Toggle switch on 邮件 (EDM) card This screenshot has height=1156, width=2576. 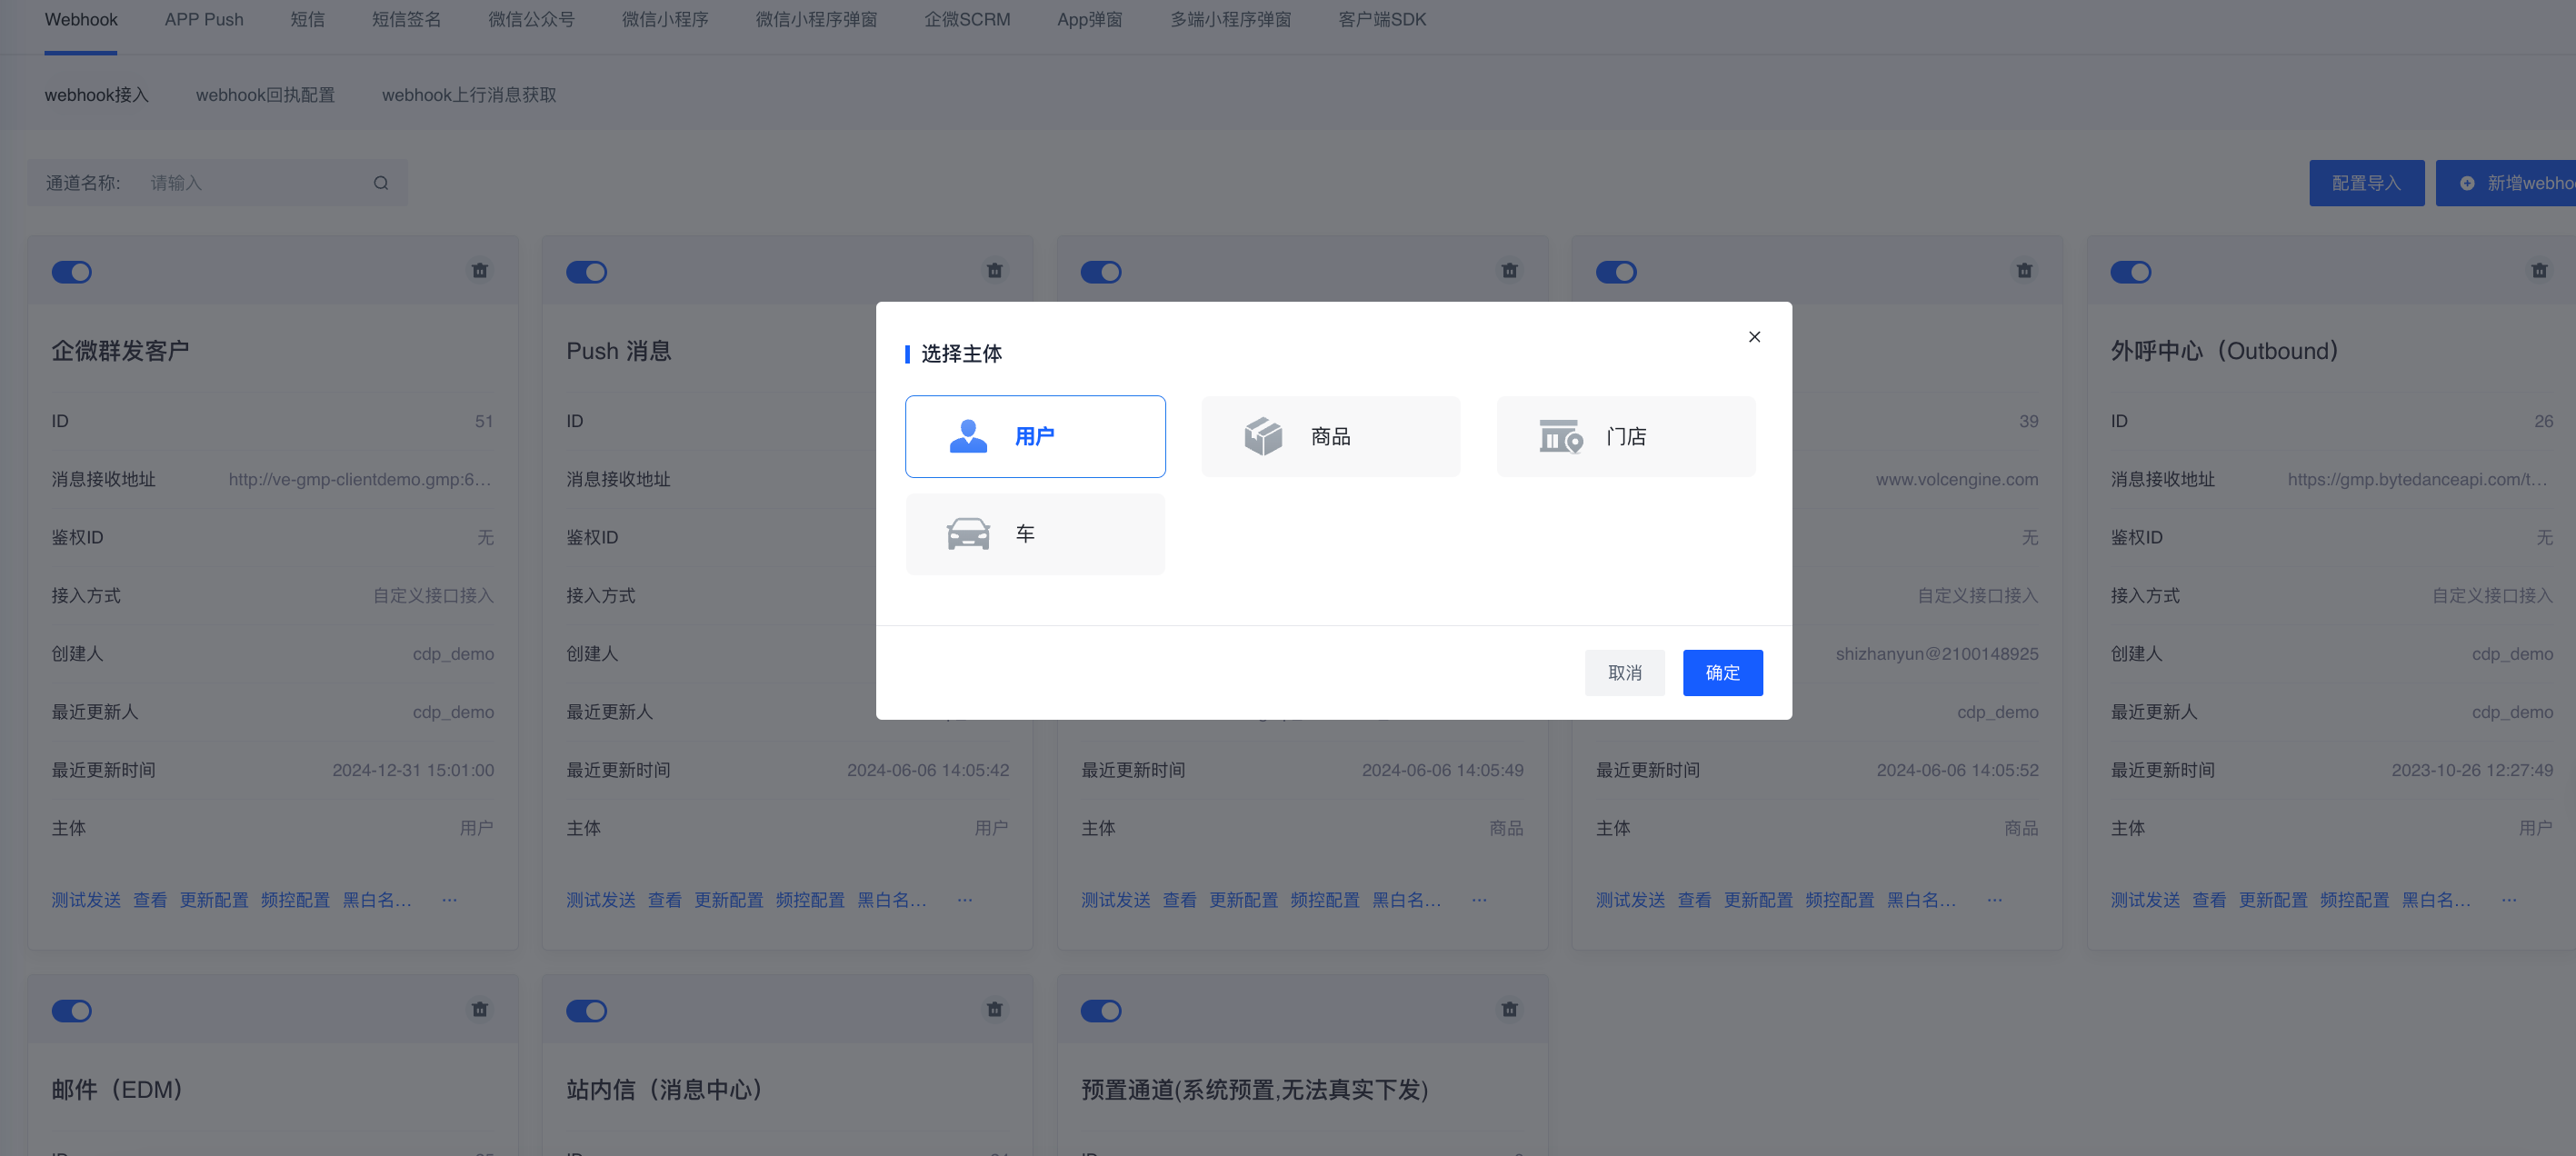(72, 1011)
